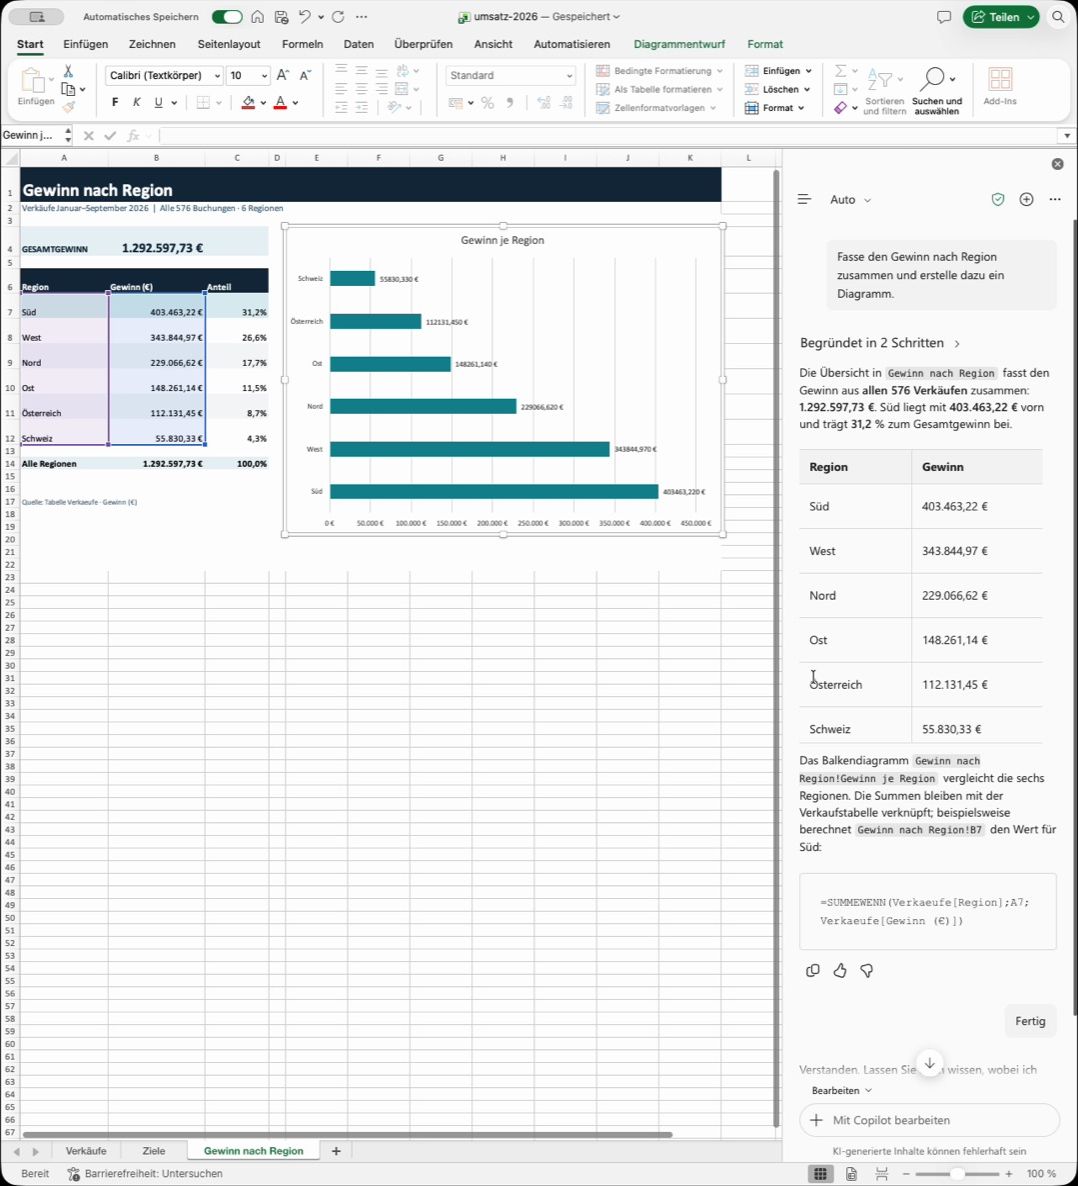Open the Format chart tab
Screen dimensions: 1078x1186
coord(765,44)
